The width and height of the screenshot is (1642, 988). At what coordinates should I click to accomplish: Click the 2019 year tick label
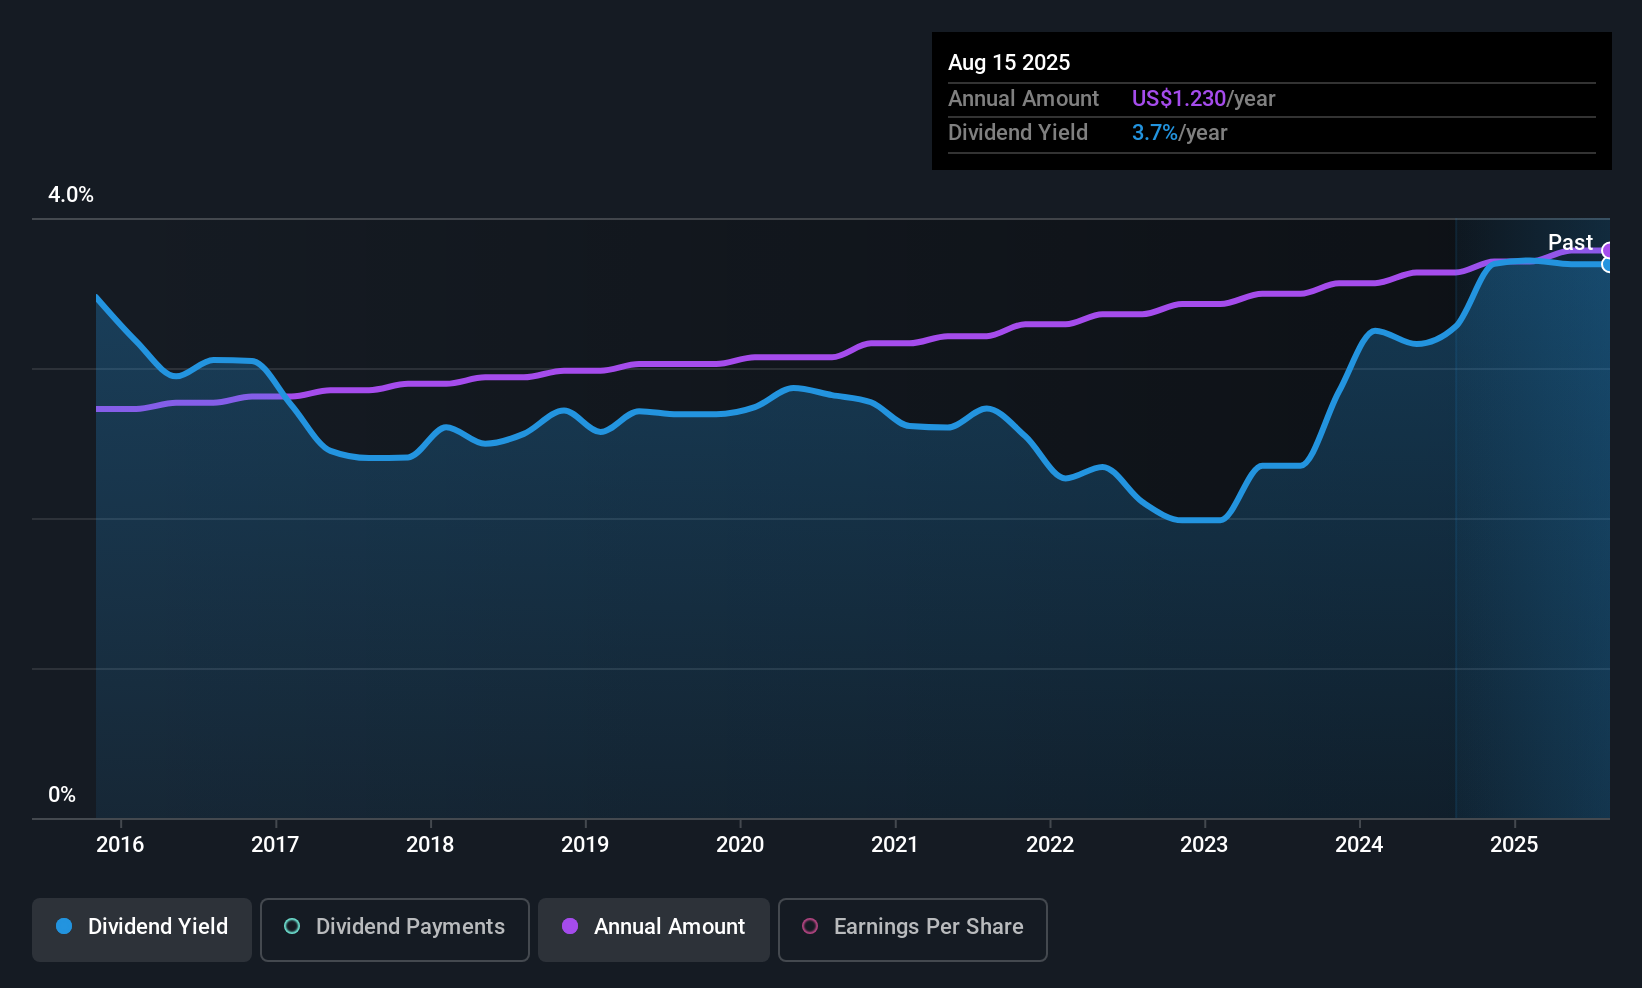(585, 844)
